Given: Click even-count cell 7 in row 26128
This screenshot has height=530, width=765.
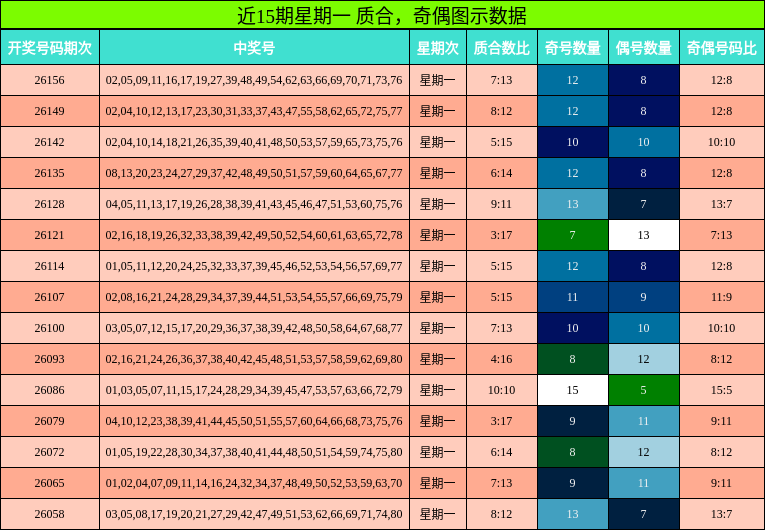Looking at the screenshot, I should (644, 204).
